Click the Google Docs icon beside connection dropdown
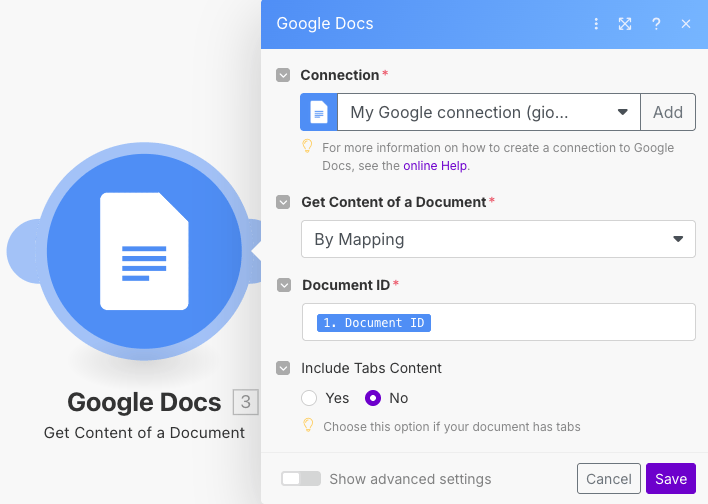Image resolution: width=708 pixels, height=504 pixels. (319, 112)
